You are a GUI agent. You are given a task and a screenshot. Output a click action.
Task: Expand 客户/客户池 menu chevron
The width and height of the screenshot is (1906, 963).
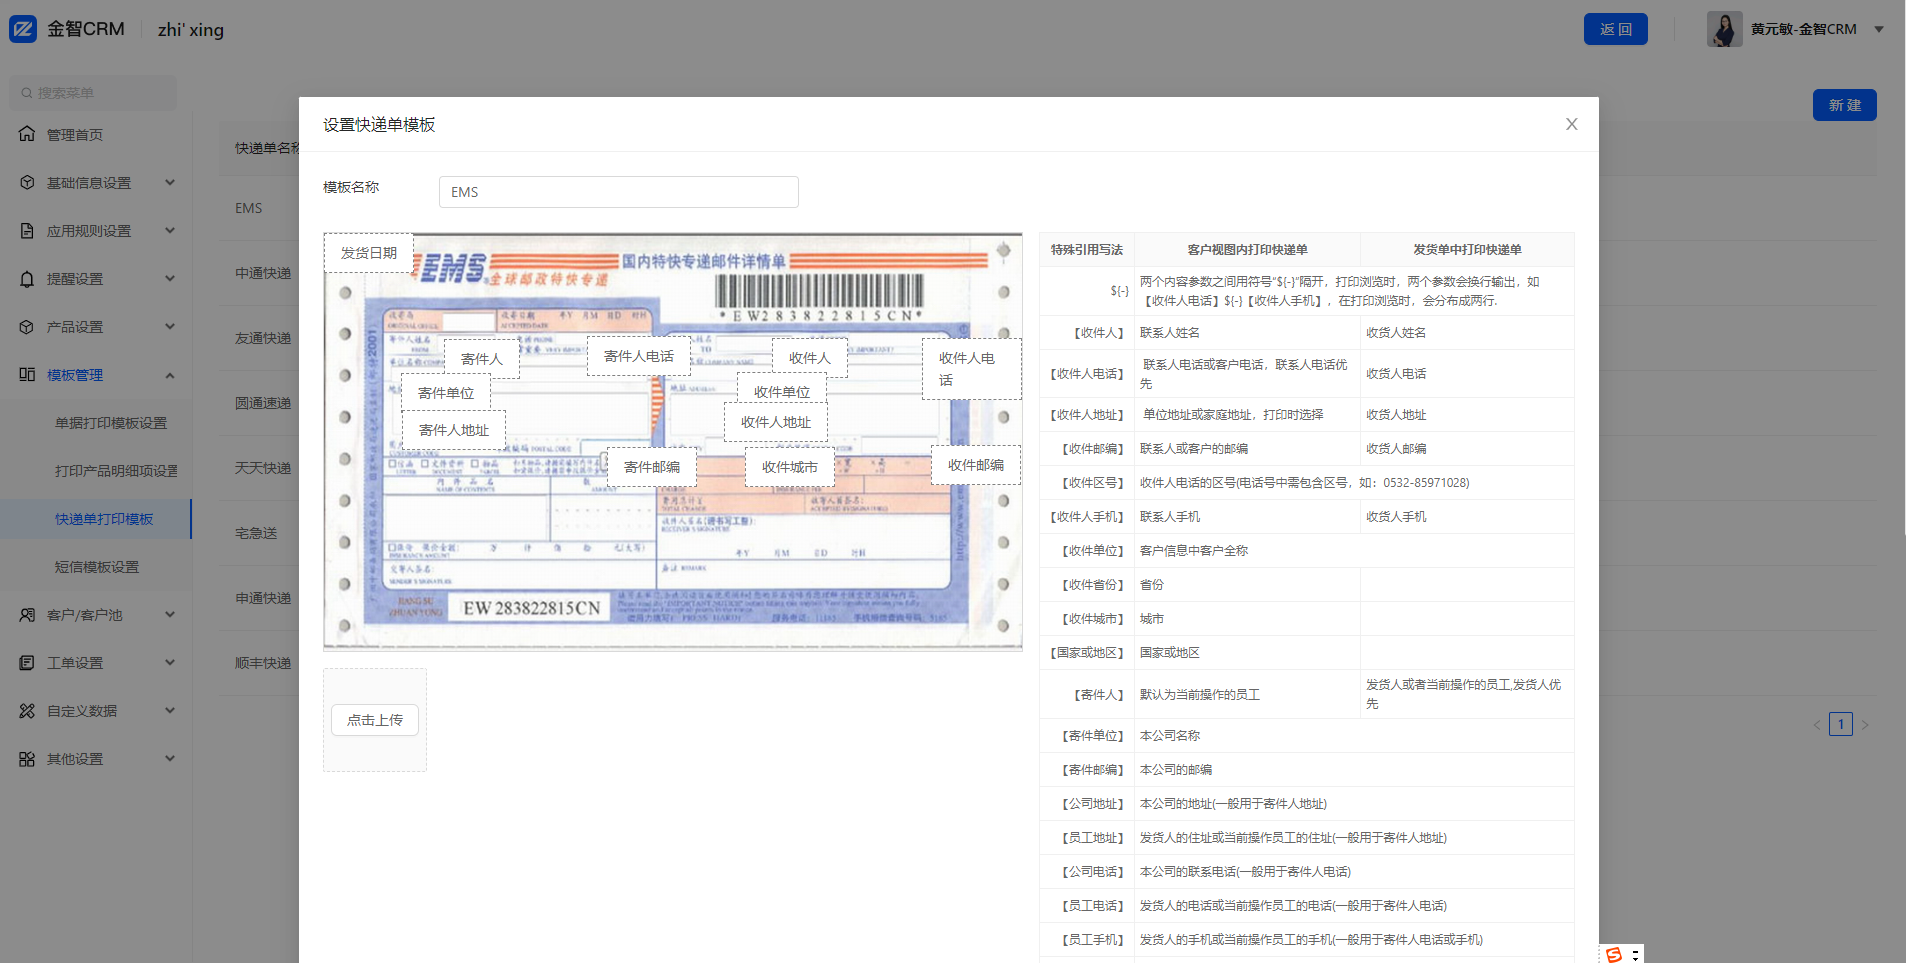[x=170, y=614]
